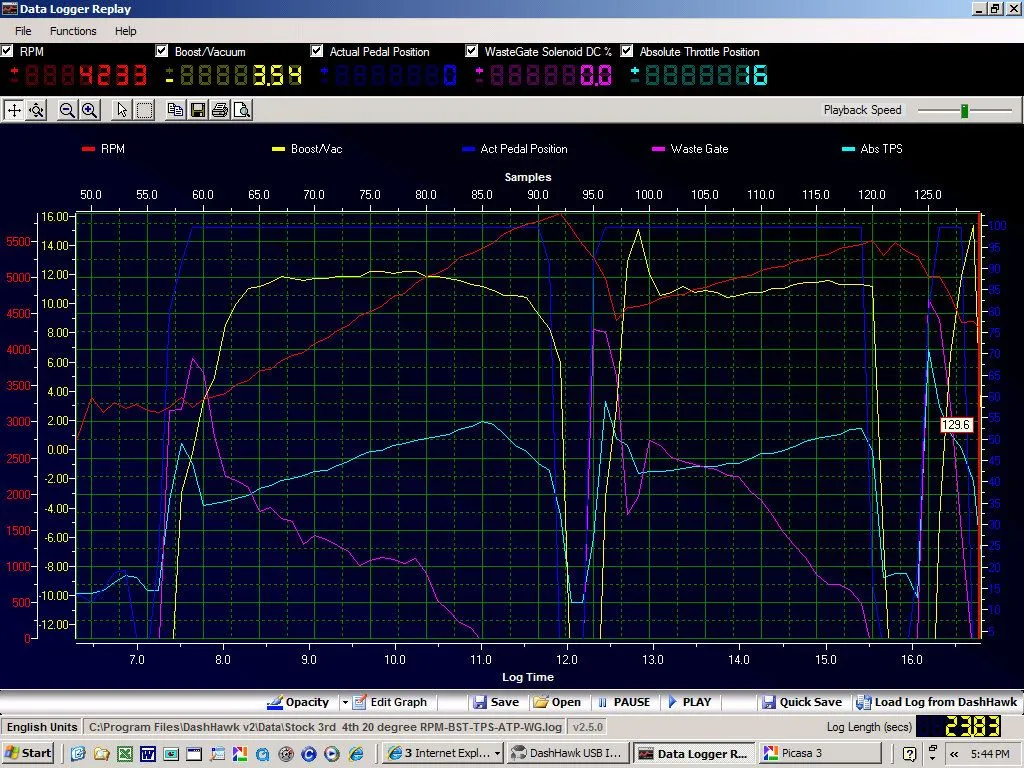Disable the WasteGate Solenoid DC % checkbox

[472, 51]
